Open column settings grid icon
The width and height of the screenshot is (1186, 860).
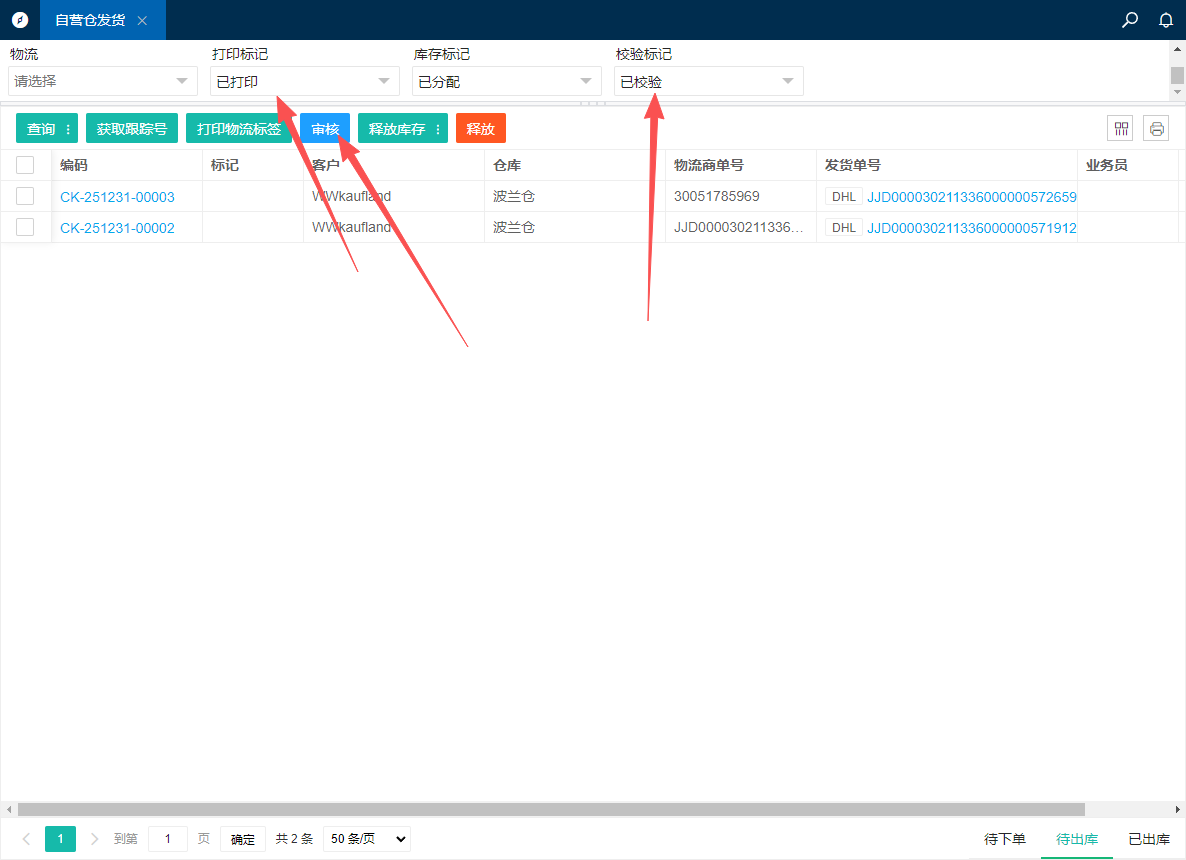(1121, 128)
